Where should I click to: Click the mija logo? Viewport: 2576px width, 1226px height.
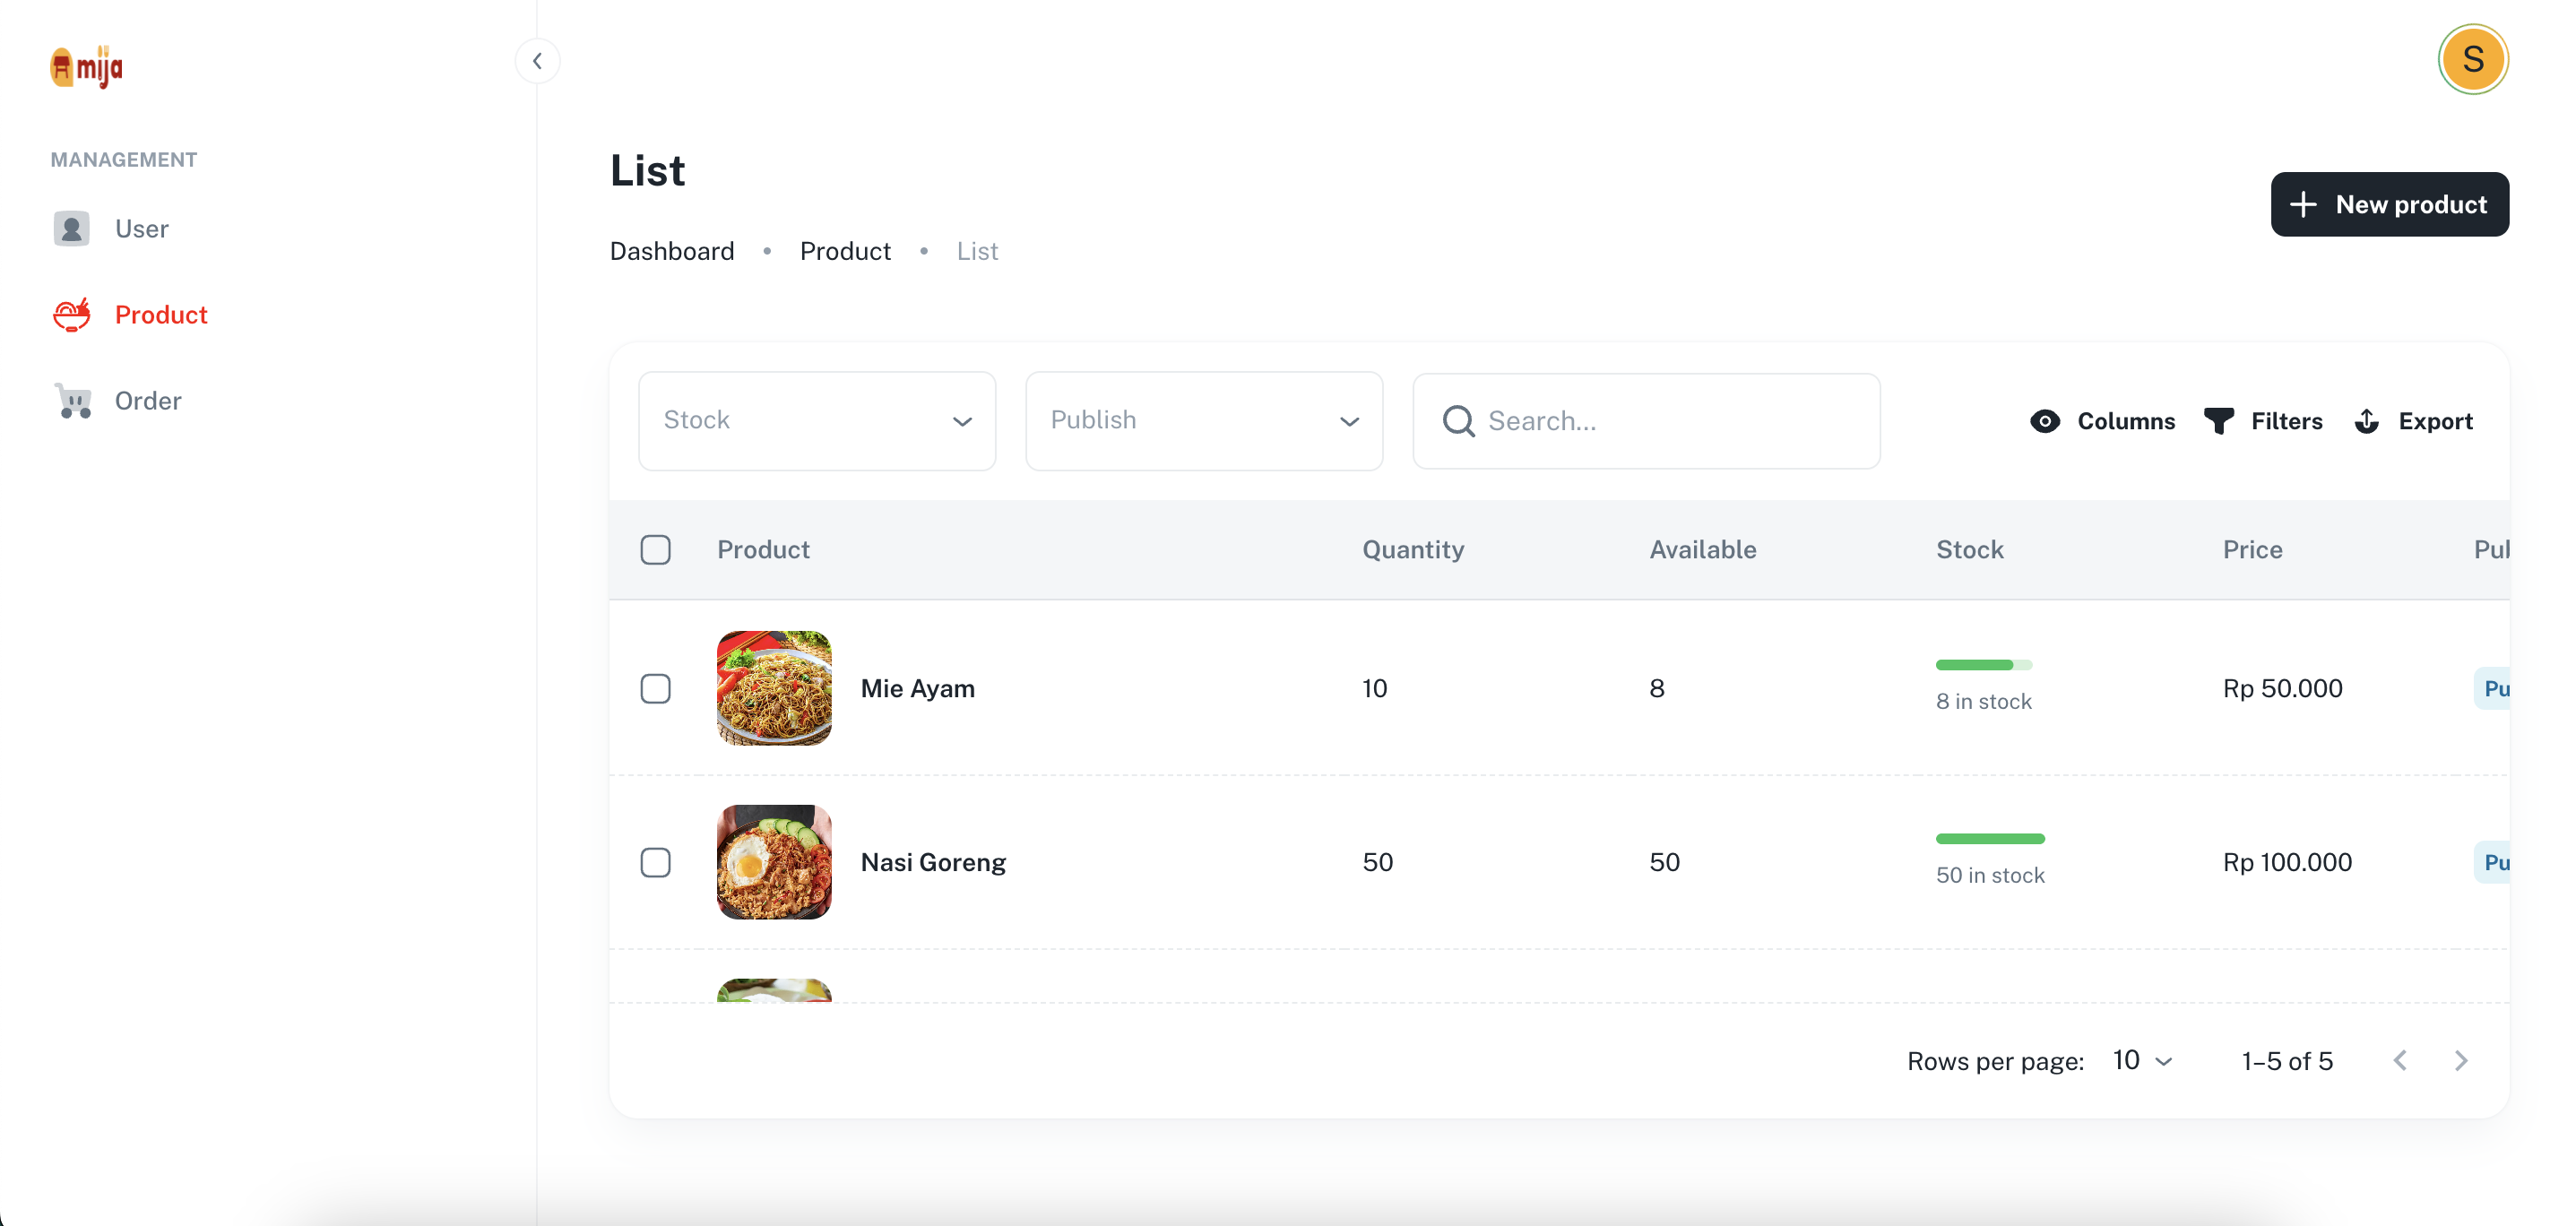pos(87,67)
